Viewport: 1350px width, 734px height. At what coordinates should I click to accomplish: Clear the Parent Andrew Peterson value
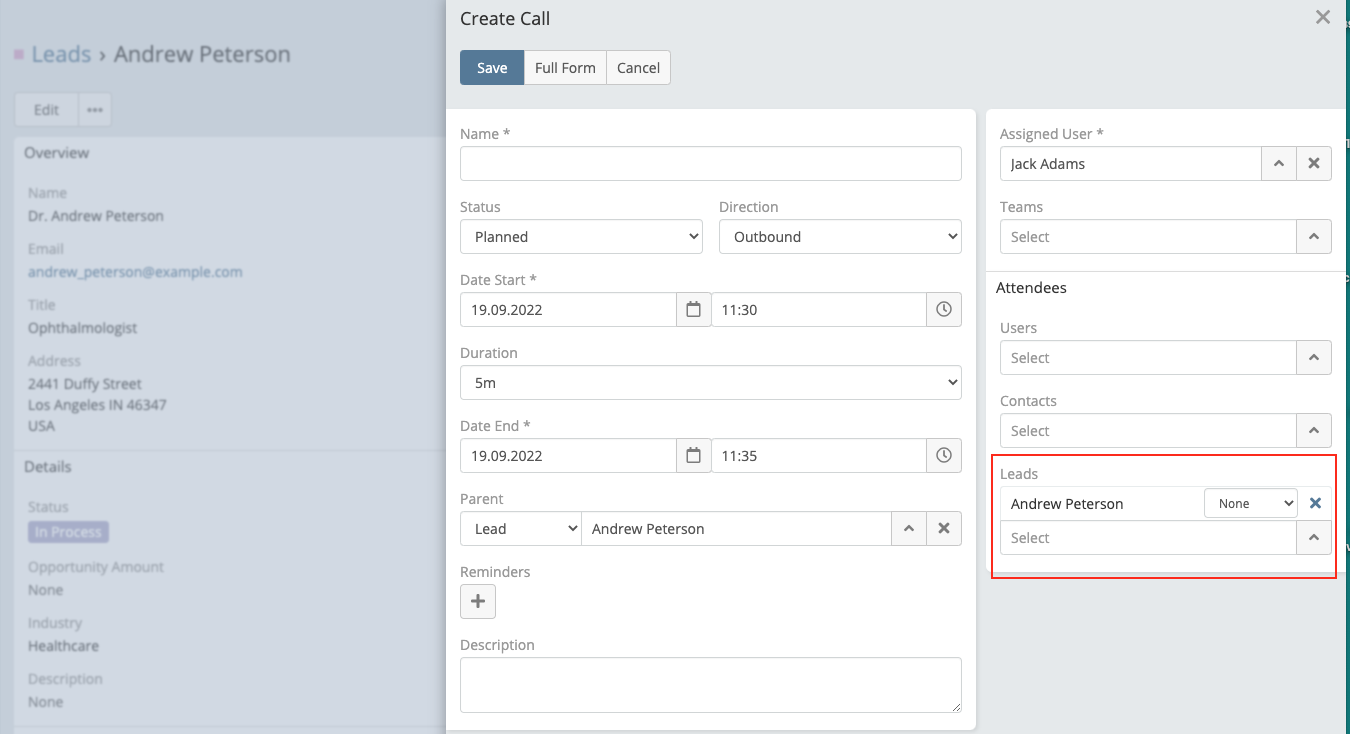[943, 529]
